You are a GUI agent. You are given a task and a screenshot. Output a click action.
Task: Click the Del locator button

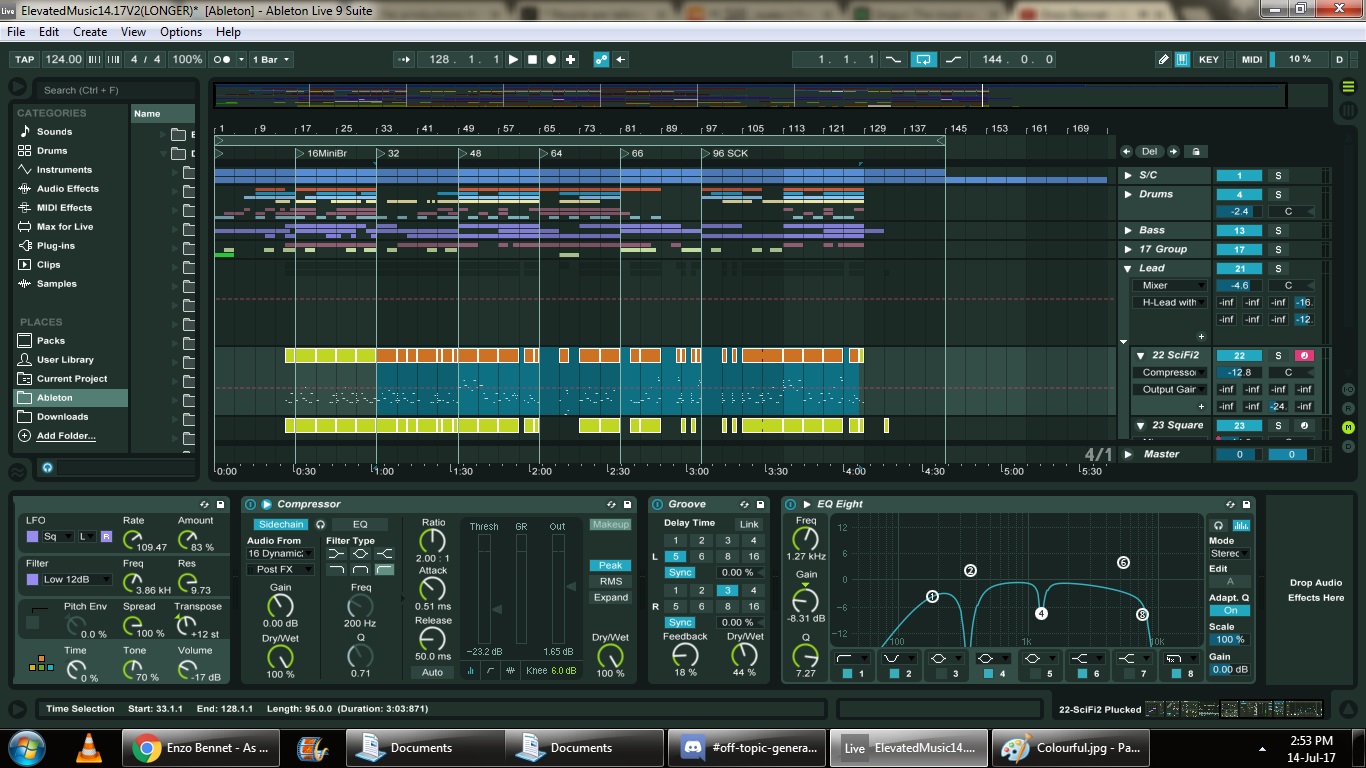tap(1149, 152)
